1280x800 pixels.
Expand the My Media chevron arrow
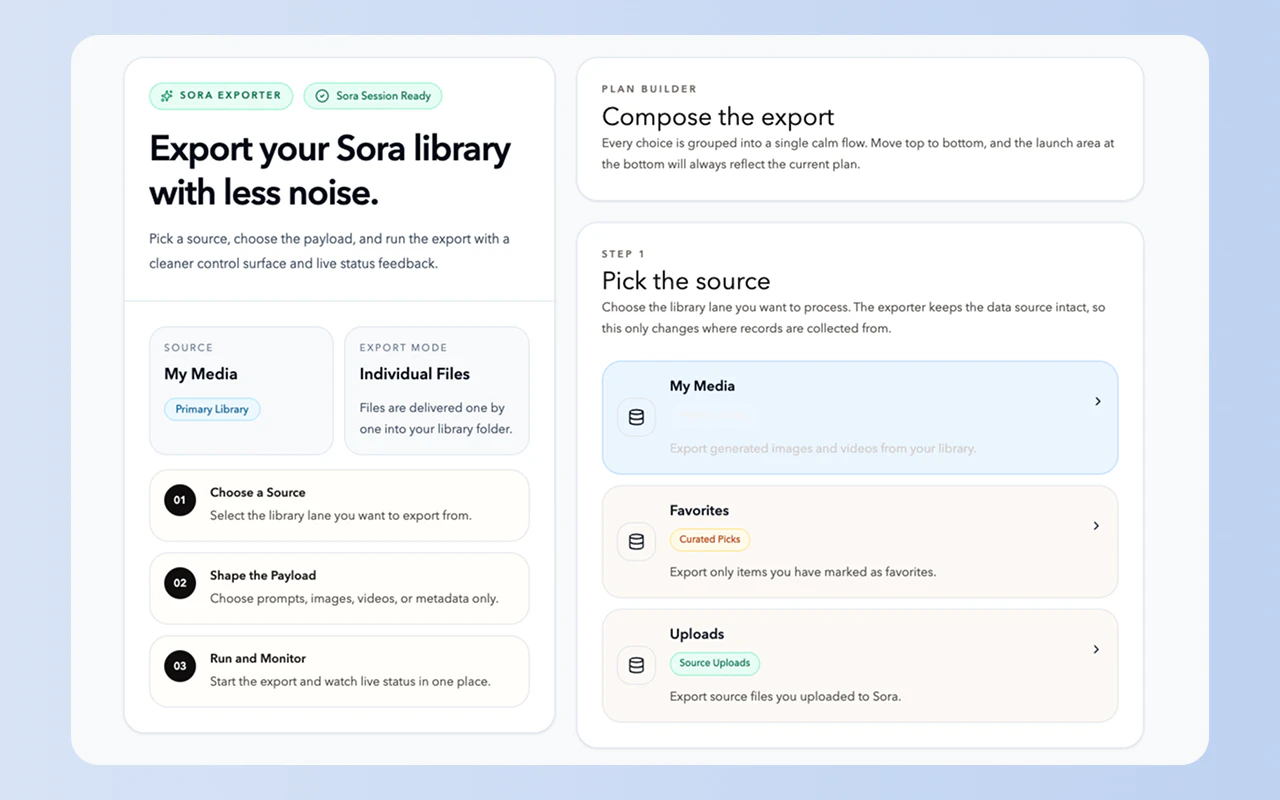click(1097, 401)
